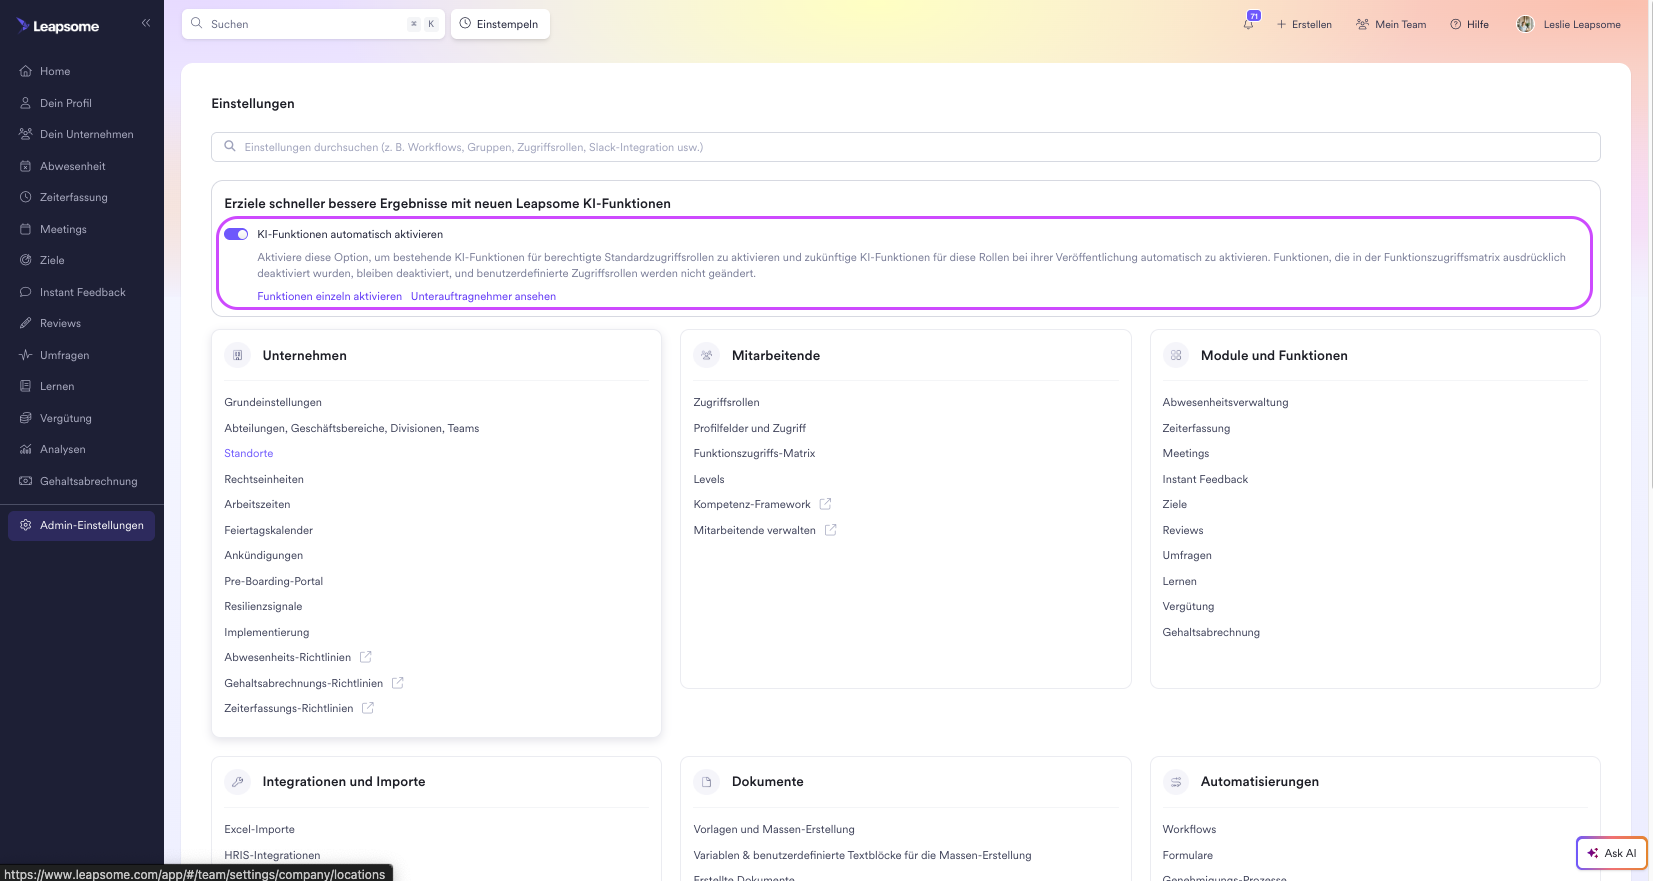Open Profilfelder und Zugriff
This screenshot has height=881, width=1653.
749,428
